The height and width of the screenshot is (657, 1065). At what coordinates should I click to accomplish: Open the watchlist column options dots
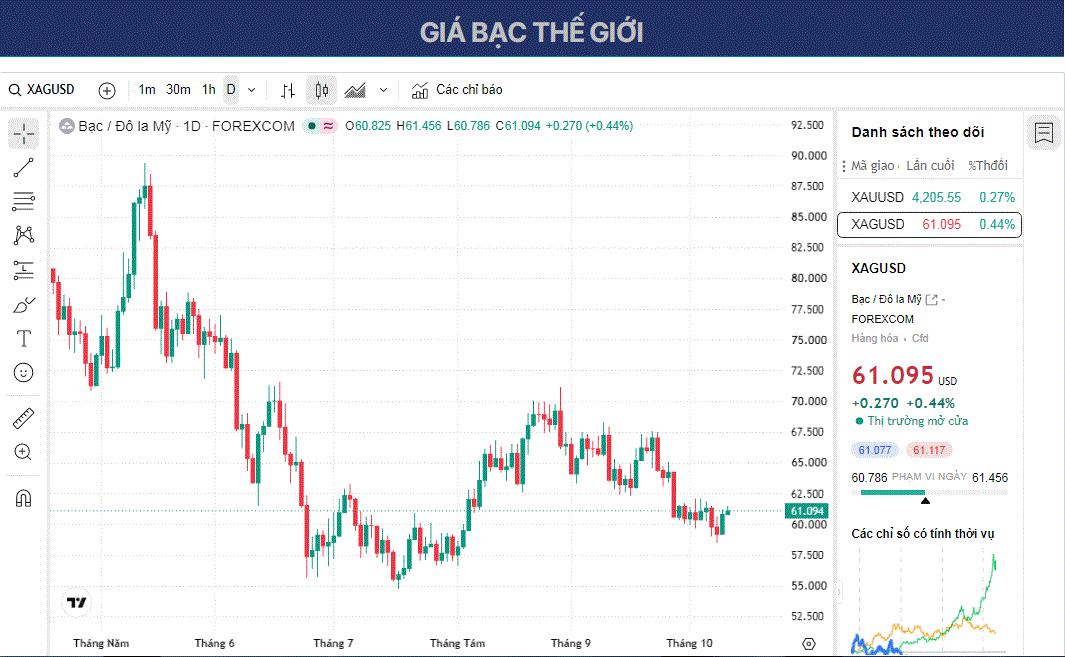pos(844,166)
